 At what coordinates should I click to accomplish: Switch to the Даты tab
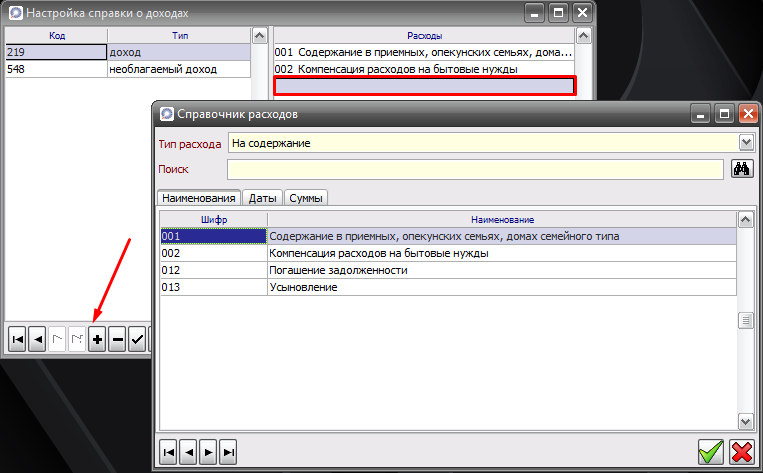pyautogui.click(x=263, y=198)
